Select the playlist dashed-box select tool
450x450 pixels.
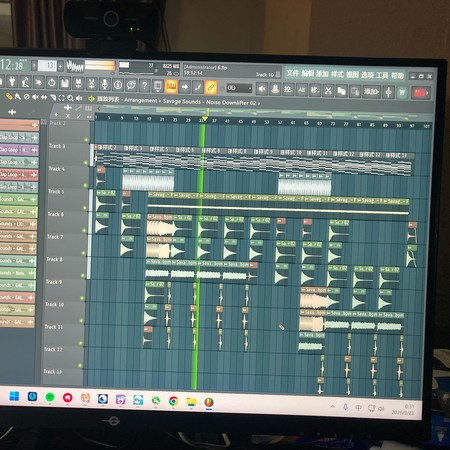[x=62, y=98]
